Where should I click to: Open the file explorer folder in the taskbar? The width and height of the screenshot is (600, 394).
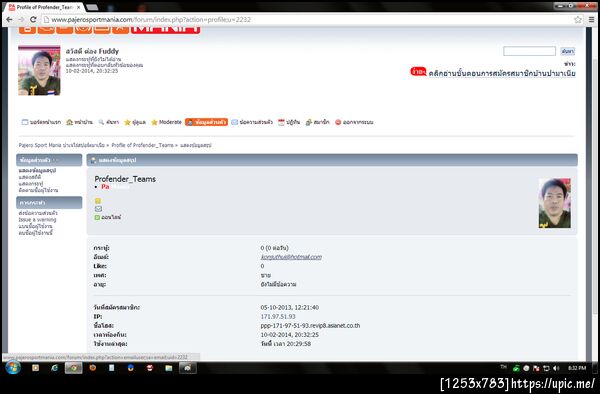click(x=169, y=368)
